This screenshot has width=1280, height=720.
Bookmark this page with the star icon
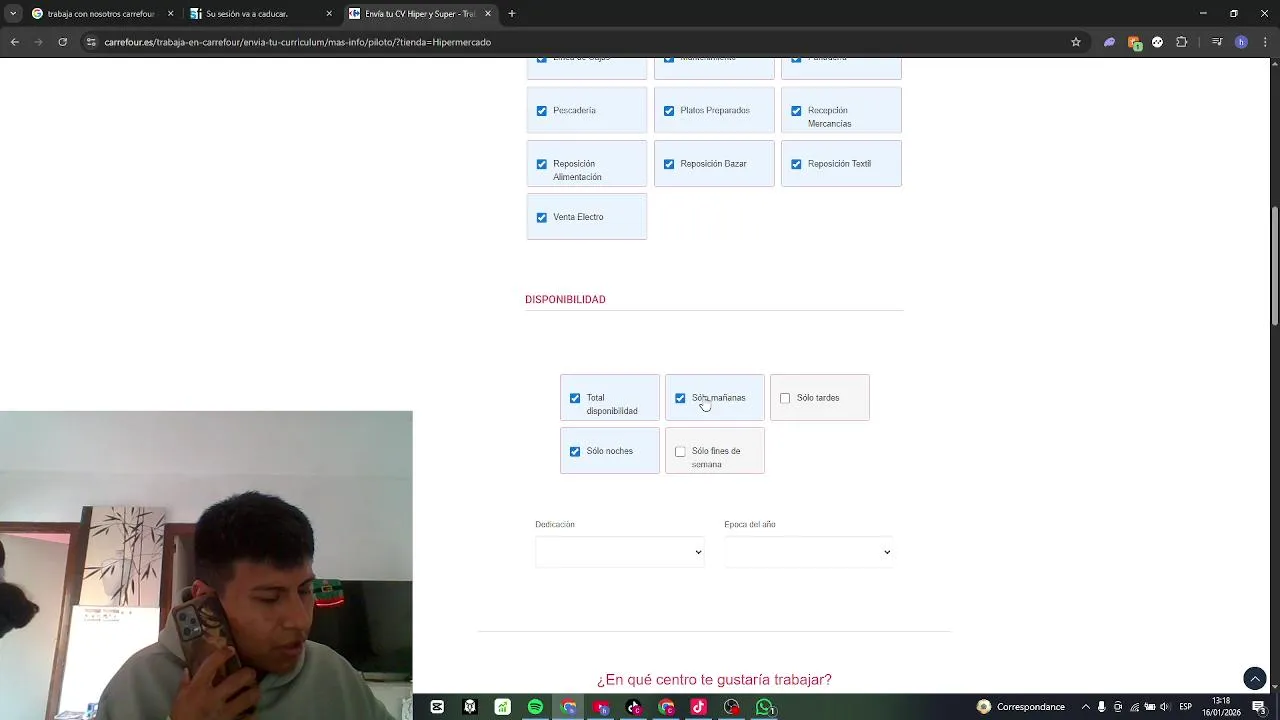pos(1076,42)
